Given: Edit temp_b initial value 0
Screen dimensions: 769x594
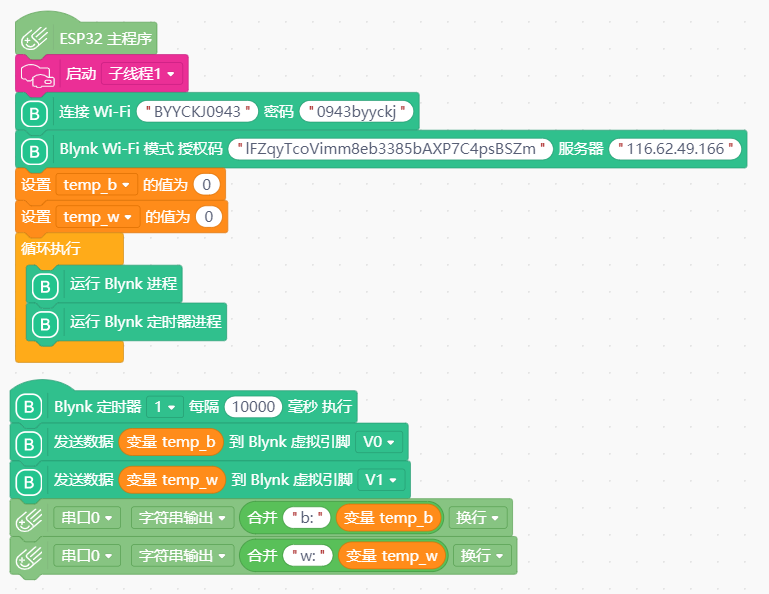Looking at the screenshot, I should pos(206,185).
